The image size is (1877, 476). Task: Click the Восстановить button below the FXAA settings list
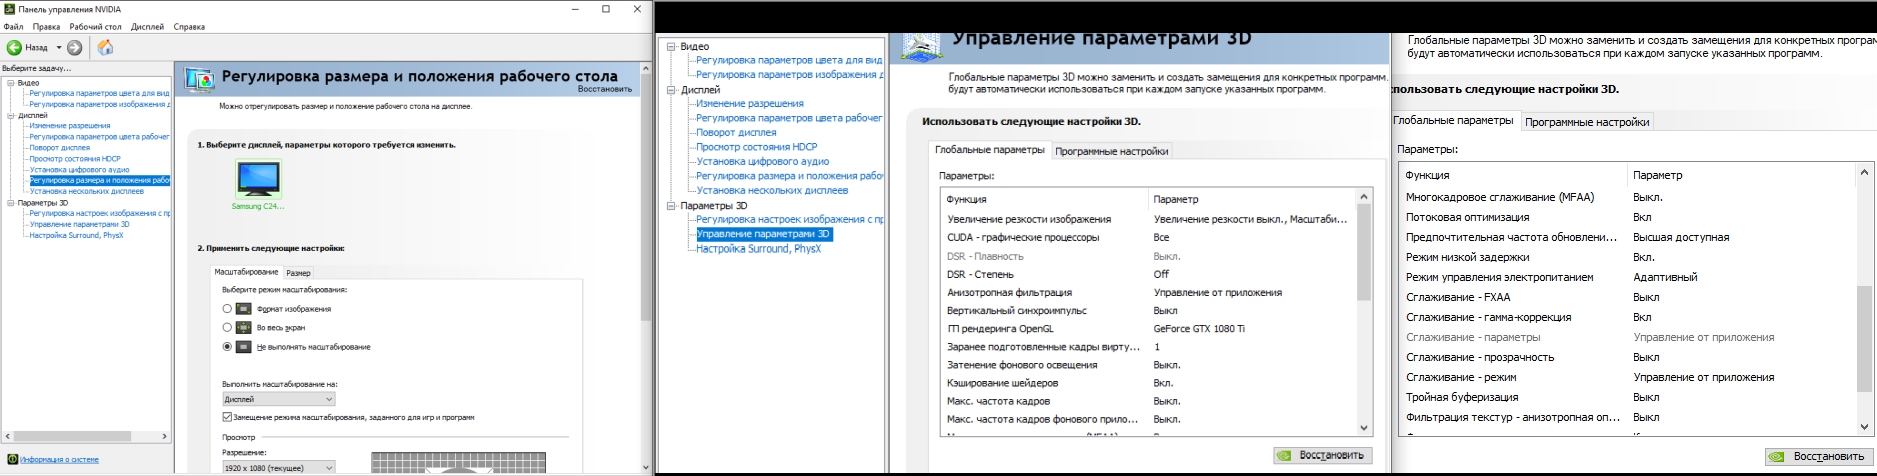pyautogui.click(x=1820, y=456)
